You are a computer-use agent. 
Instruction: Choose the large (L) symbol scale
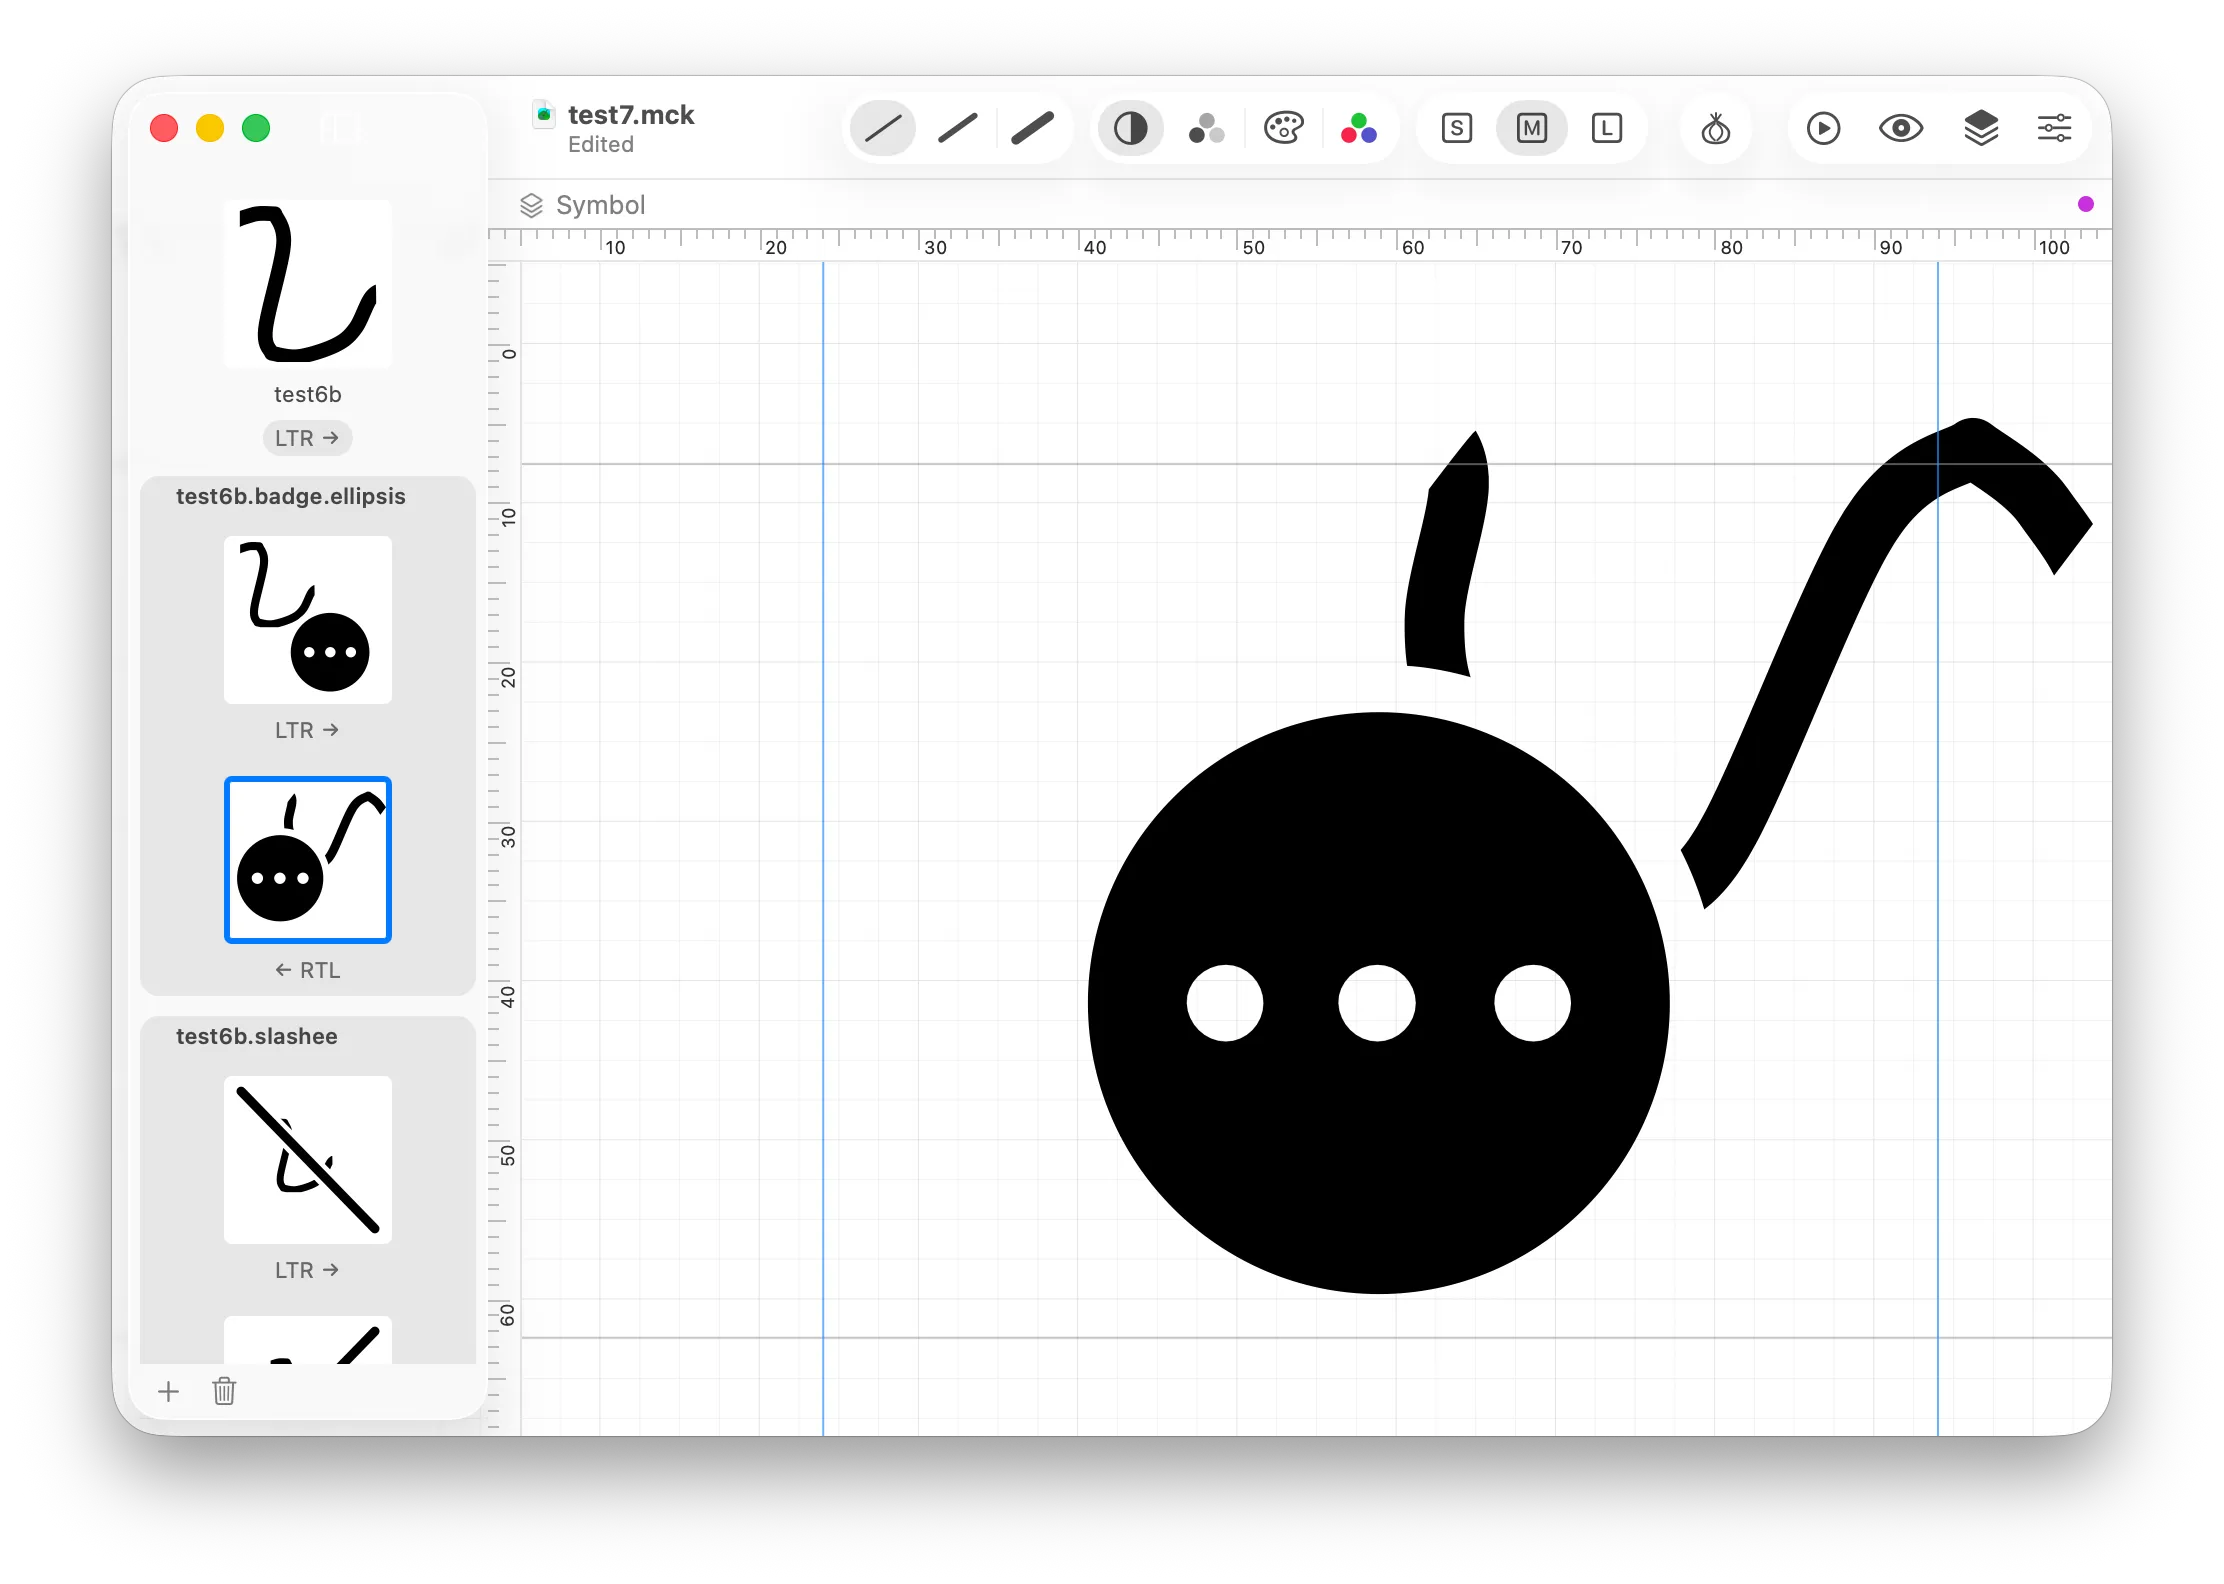(x=1607, y=128)
